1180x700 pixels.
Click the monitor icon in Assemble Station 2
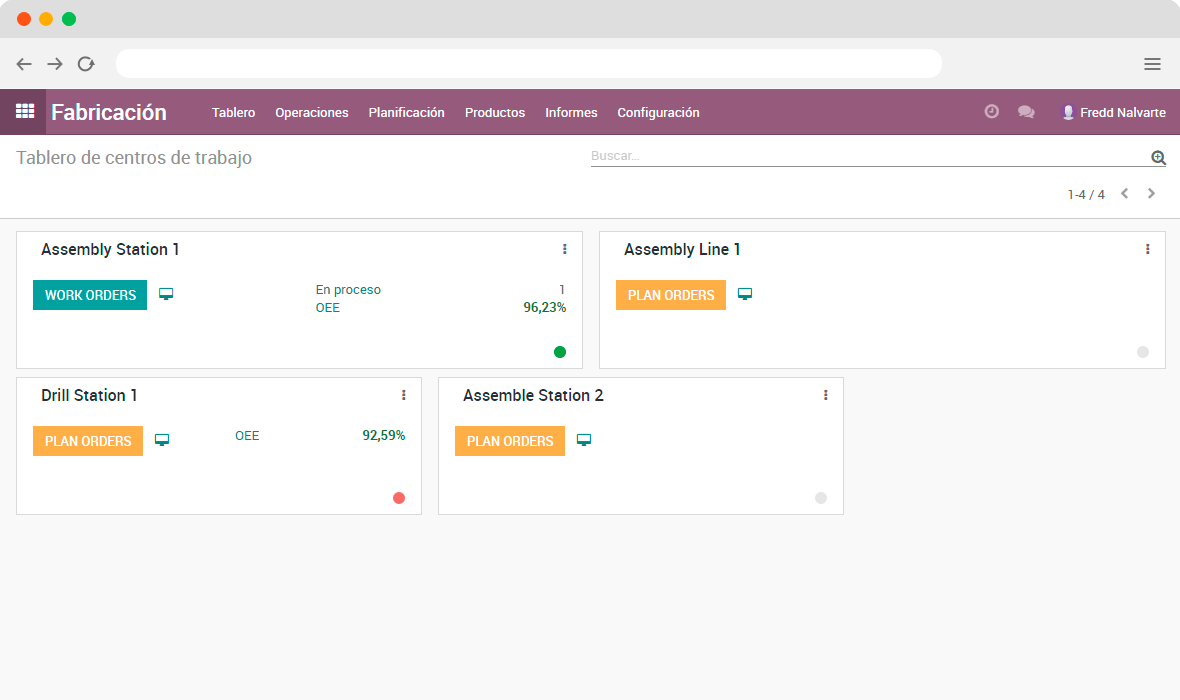point(584,440)
